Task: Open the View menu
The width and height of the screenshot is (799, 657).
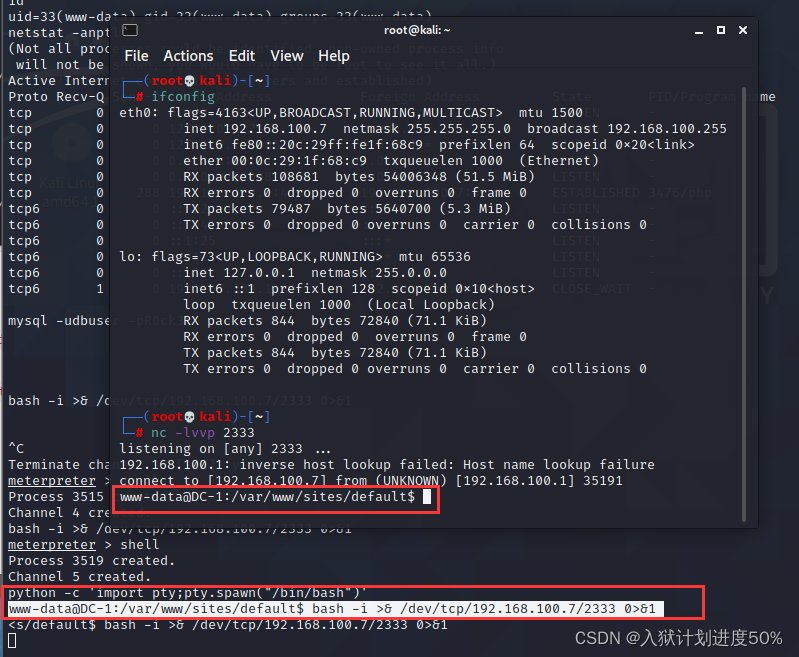Action: [286, 56]
